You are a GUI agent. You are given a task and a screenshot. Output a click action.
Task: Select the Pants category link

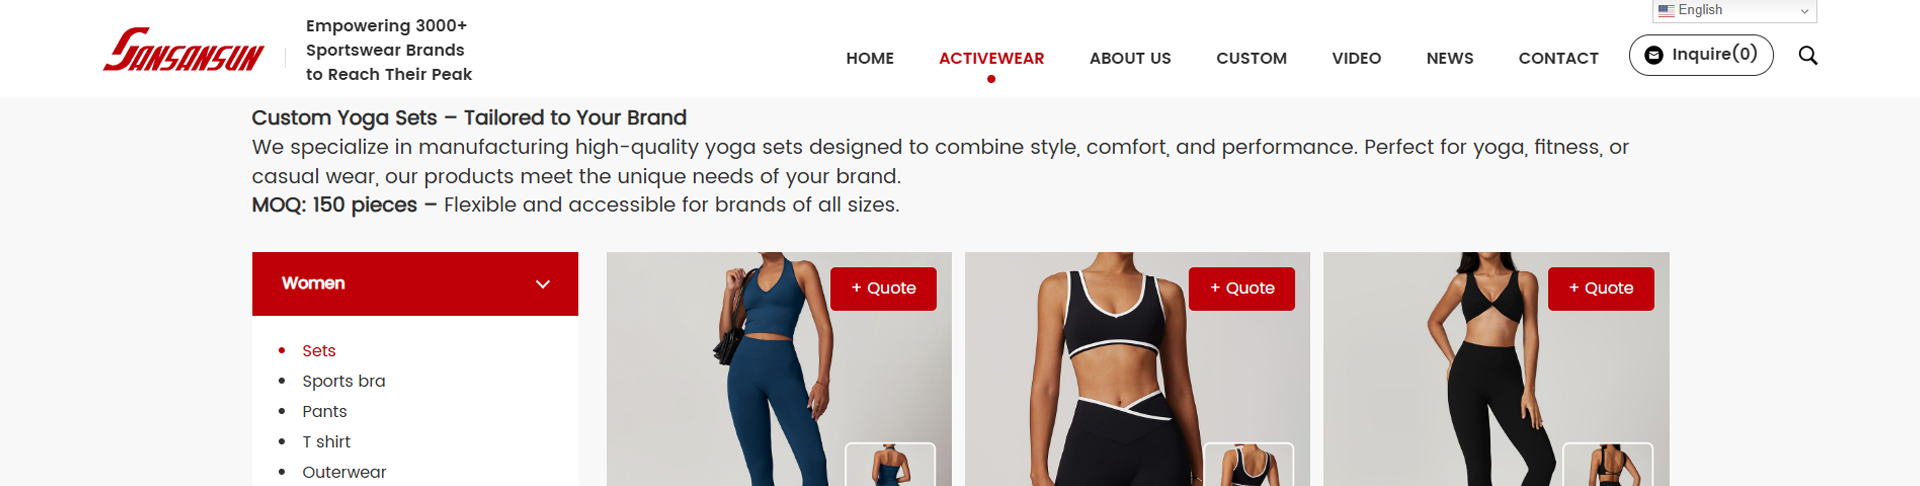(324, 411)
